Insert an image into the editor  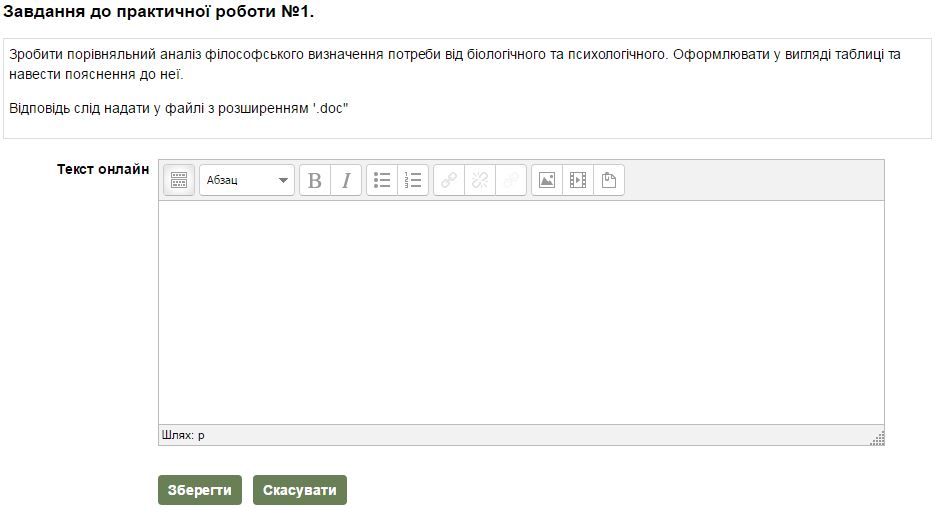[x=547, y=180]
